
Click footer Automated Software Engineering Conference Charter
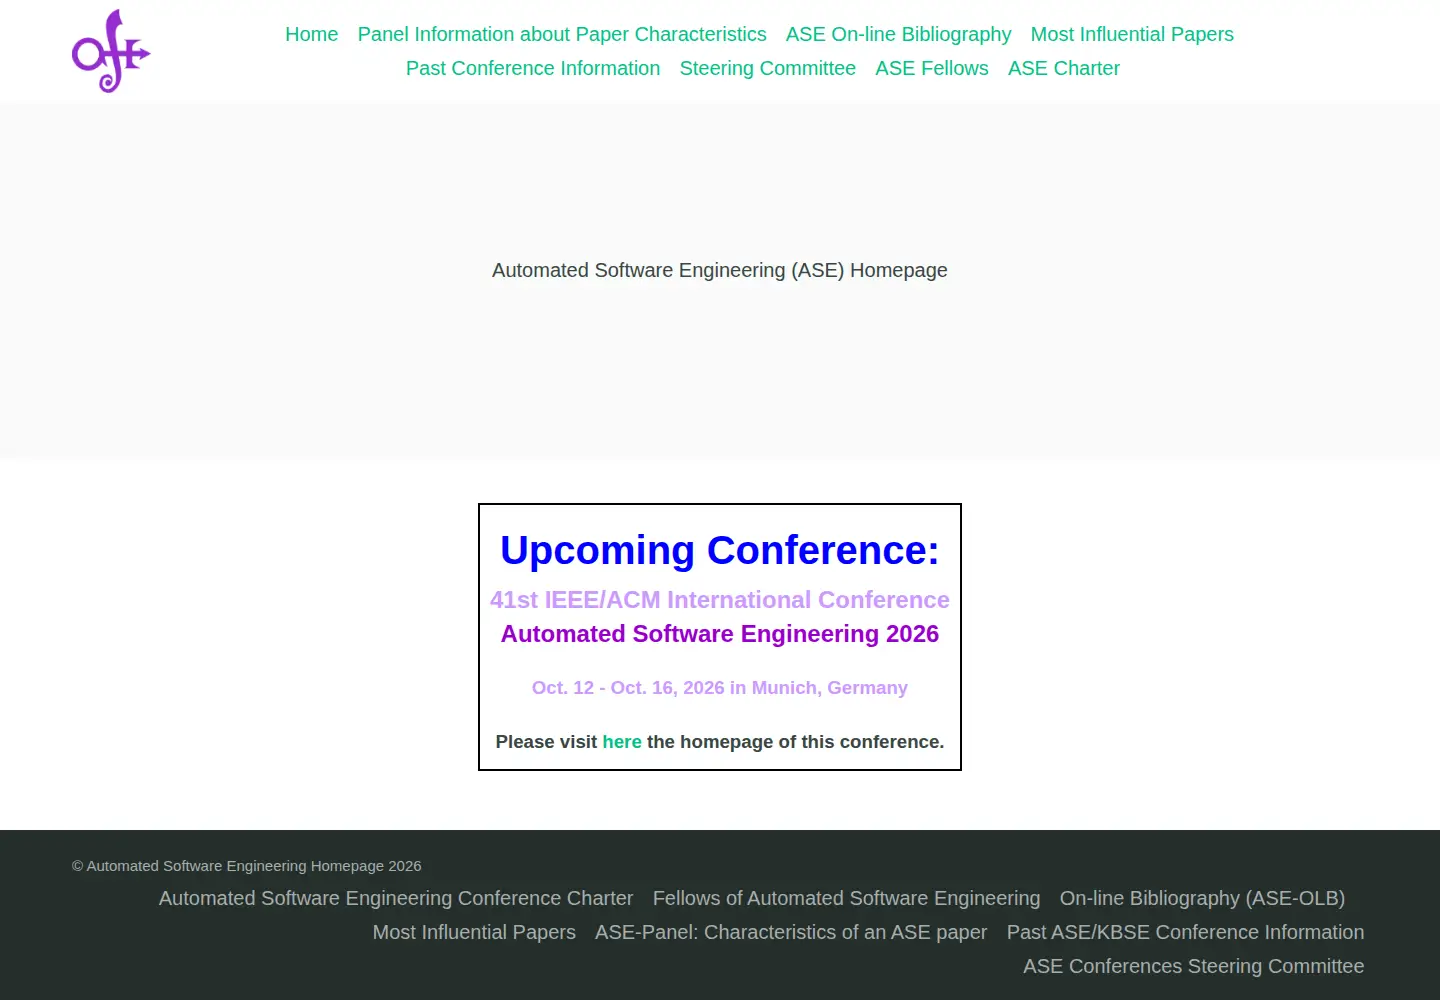[396, 898]
